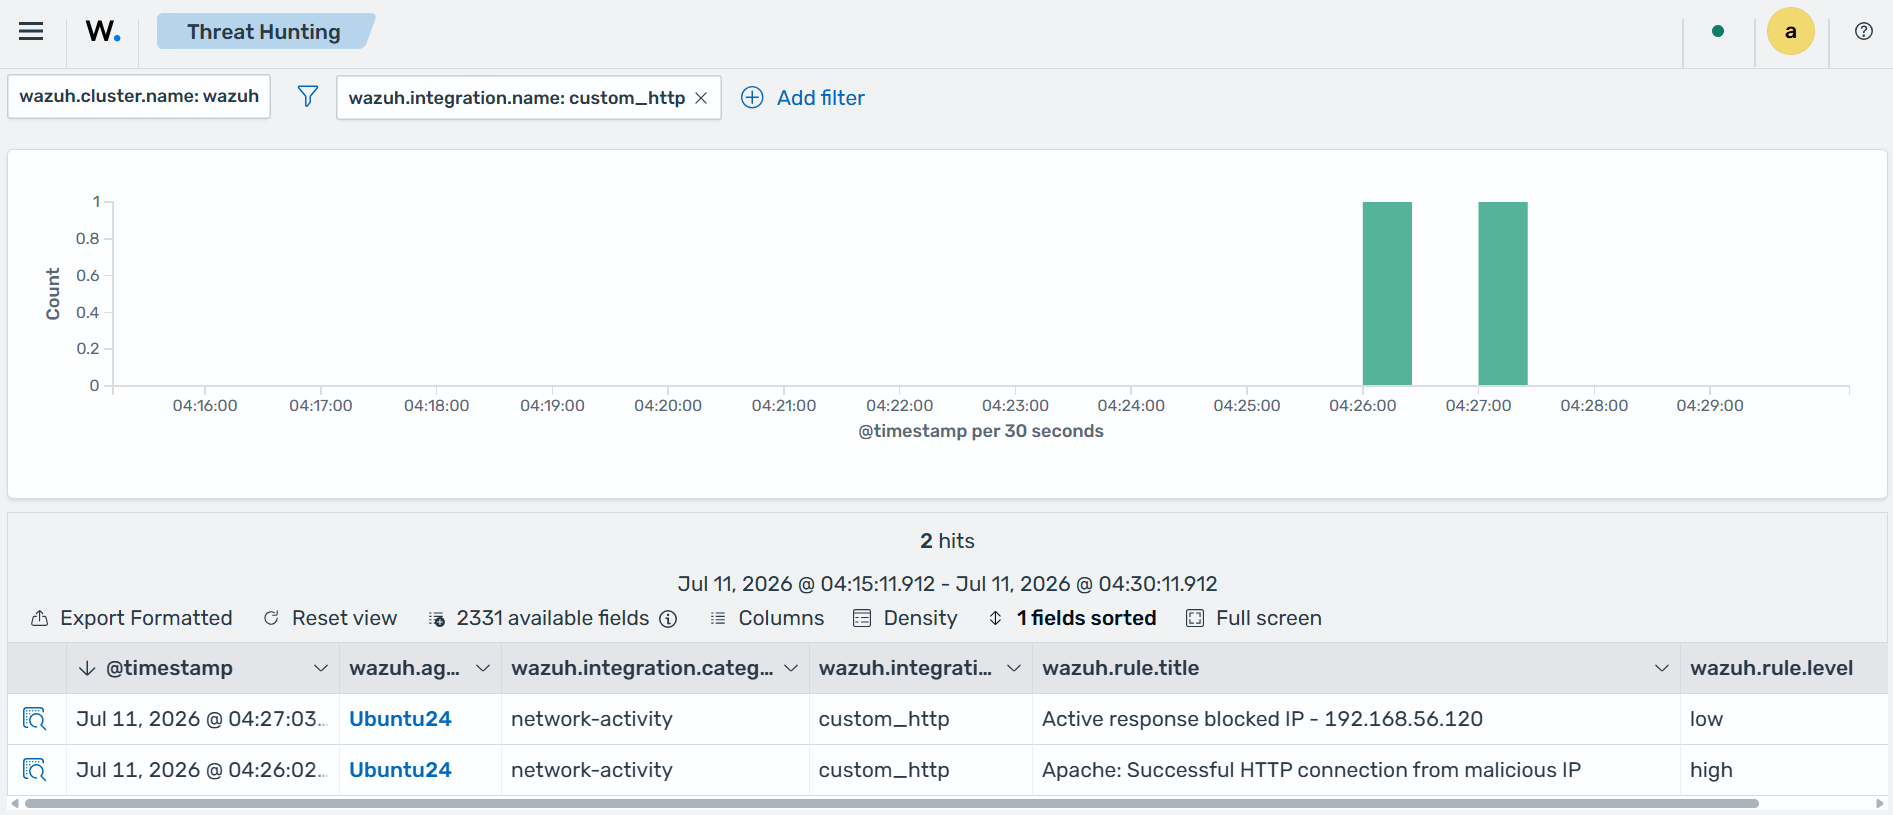1893x815 pixels.
Task: Click Export Formatted
Action: (131, 618)
